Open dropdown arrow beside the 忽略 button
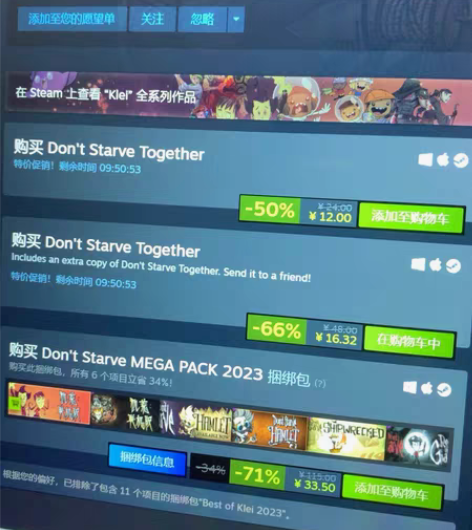This screenshot has width=472, height=530. click(x=236, y=19)
